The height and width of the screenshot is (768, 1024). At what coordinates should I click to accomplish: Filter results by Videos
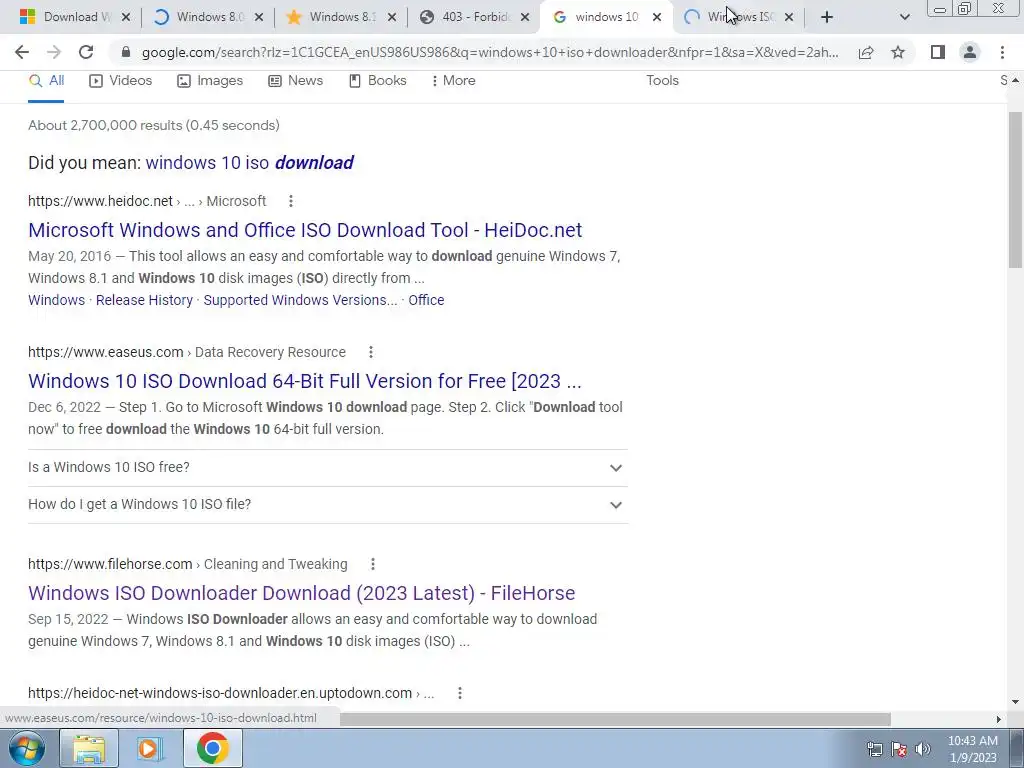pyautogui.click(x=121, y=80)
